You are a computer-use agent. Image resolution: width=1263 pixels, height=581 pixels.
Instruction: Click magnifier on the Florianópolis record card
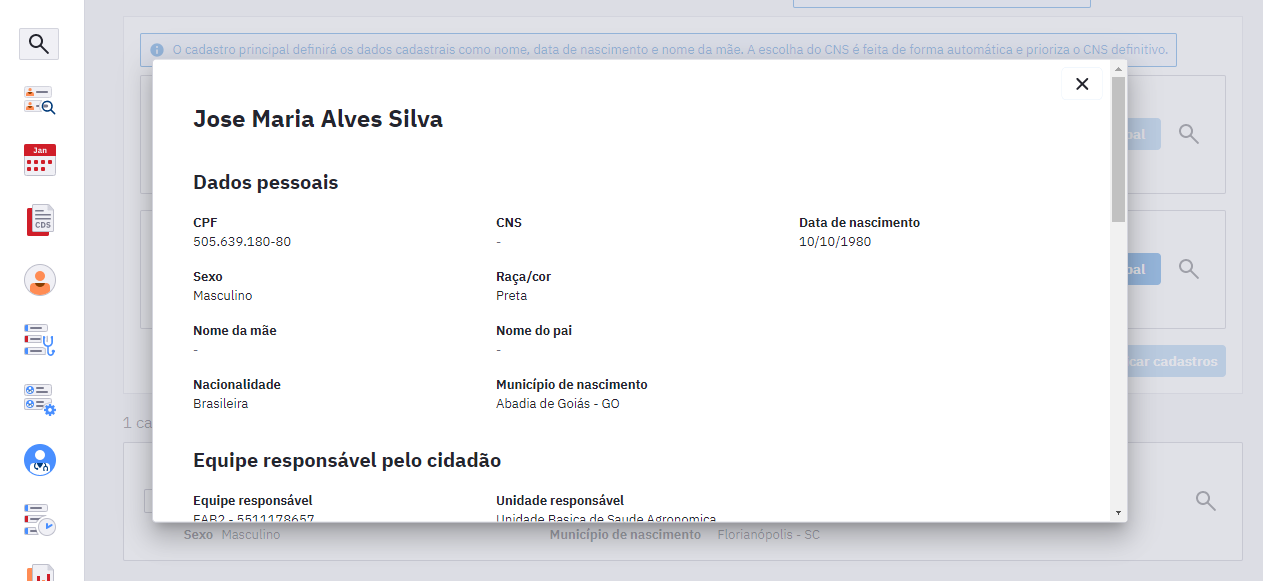[1206, 501]
